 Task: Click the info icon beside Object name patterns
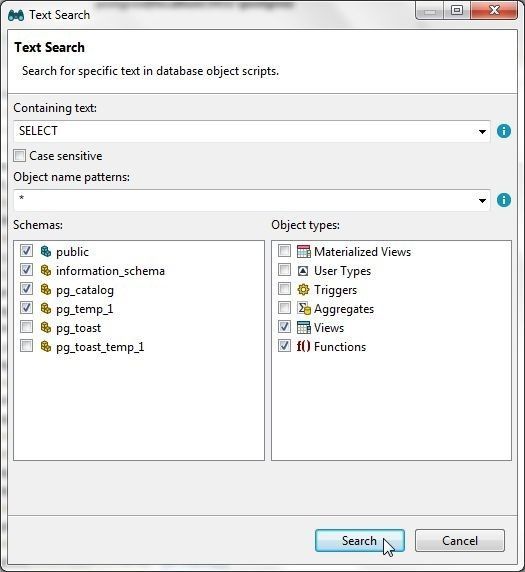click(x=504, y=200)
